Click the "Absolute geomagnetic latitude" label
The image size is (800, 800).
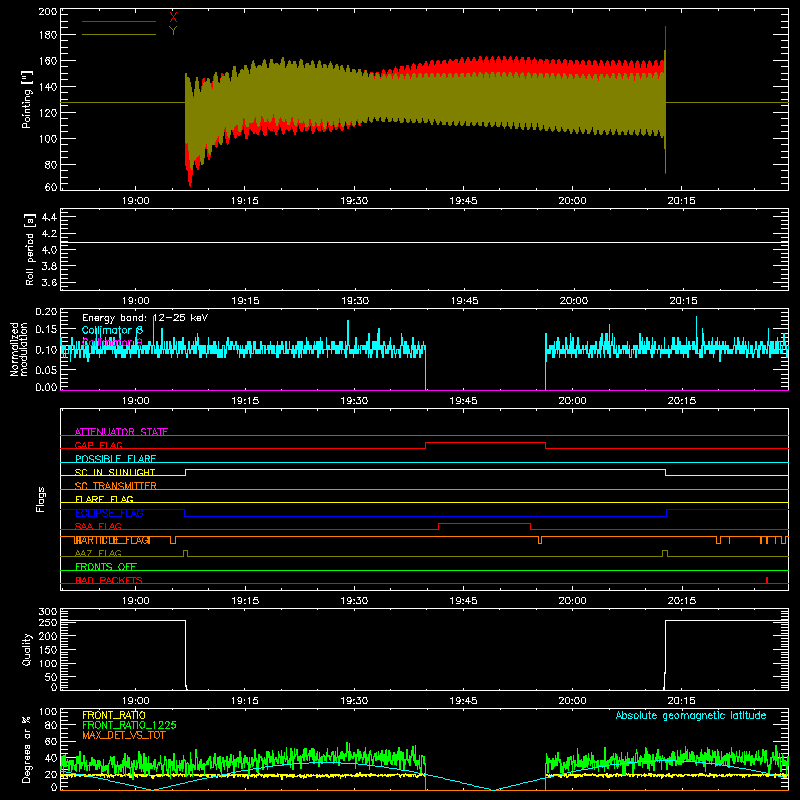pyautogui.click(x=691, y=715)
